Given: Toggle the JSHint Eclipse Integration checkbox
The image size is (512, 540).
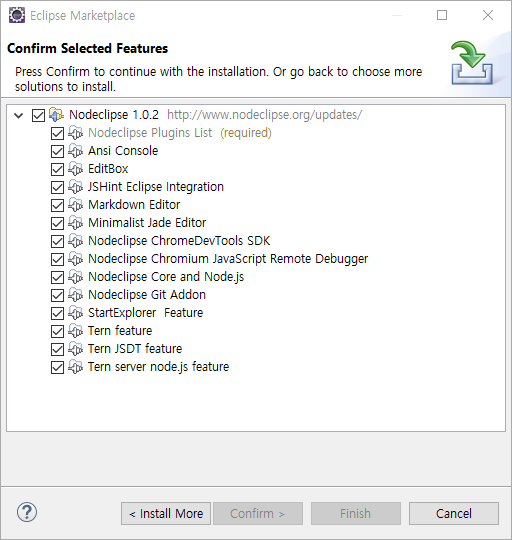Looking at the screenshot, I should coord(57,187).
